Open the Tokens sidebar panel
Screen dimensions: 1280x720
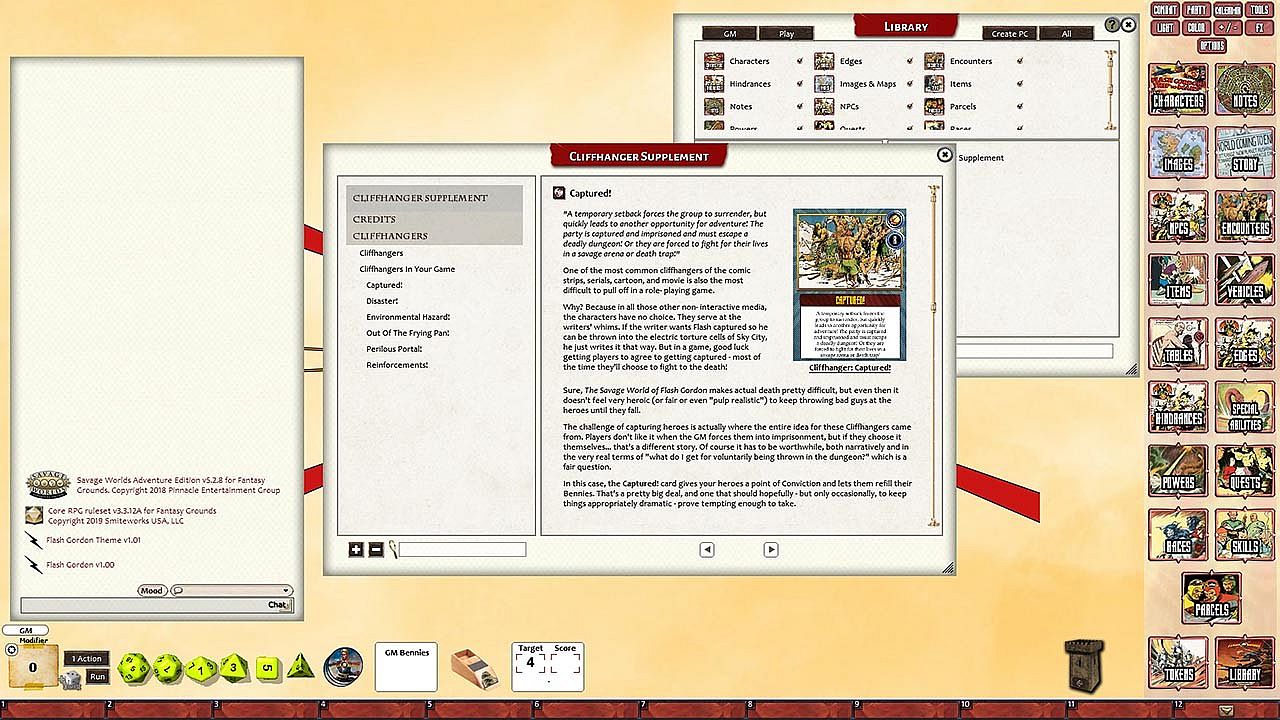[x=1178, y=662]
